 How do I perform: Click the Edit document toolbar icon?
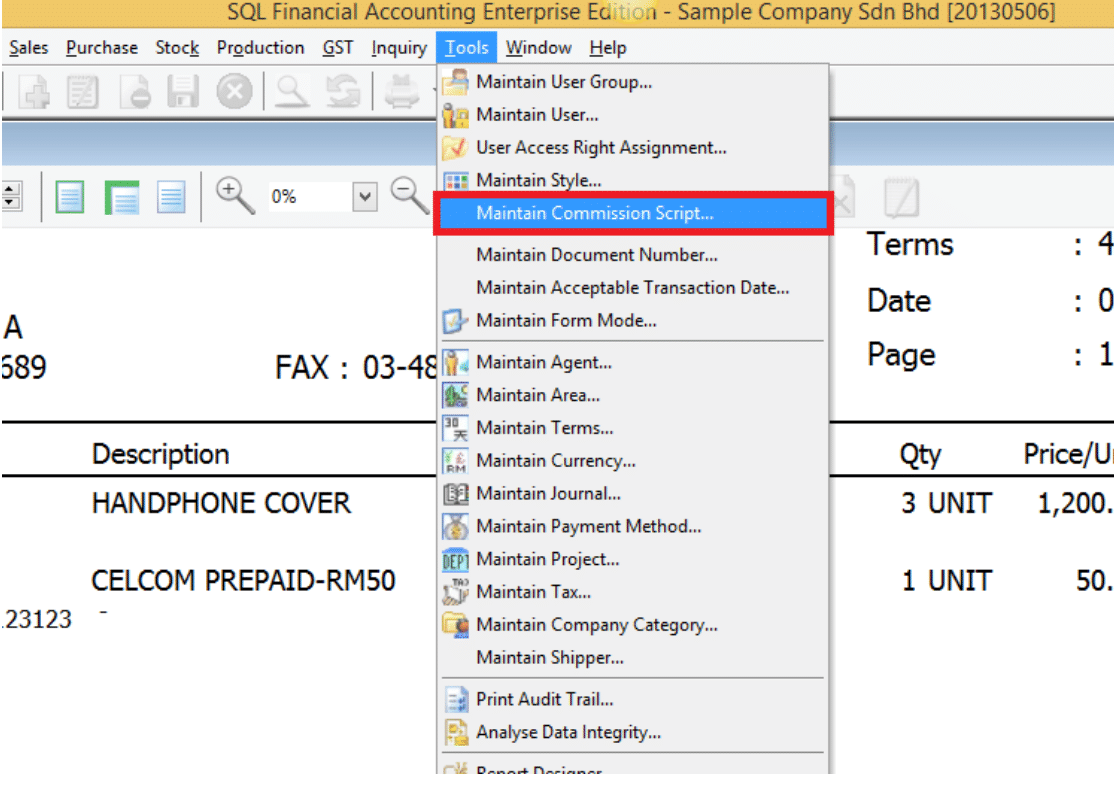pos(84,92)
